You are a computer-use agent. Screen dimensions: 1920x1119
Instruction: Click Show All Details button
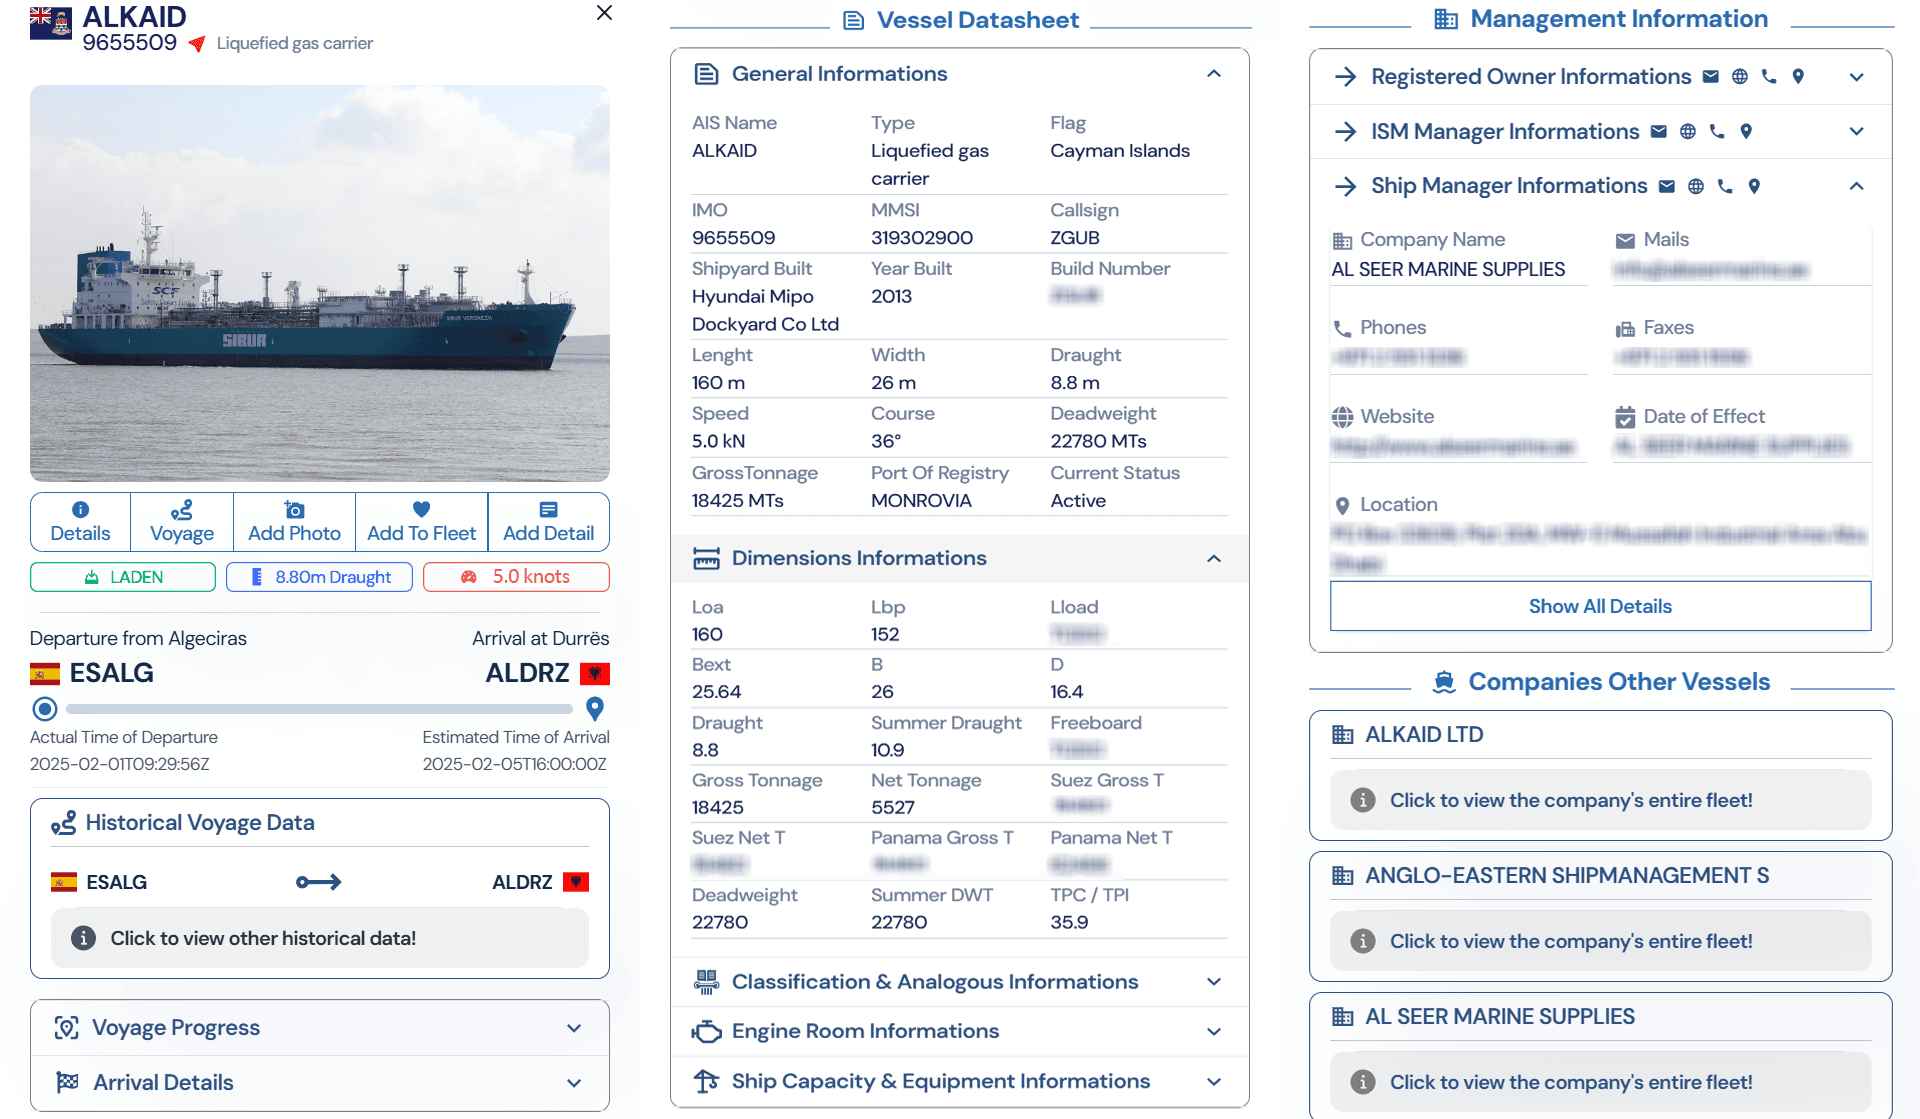click(x=1599, y=606)
